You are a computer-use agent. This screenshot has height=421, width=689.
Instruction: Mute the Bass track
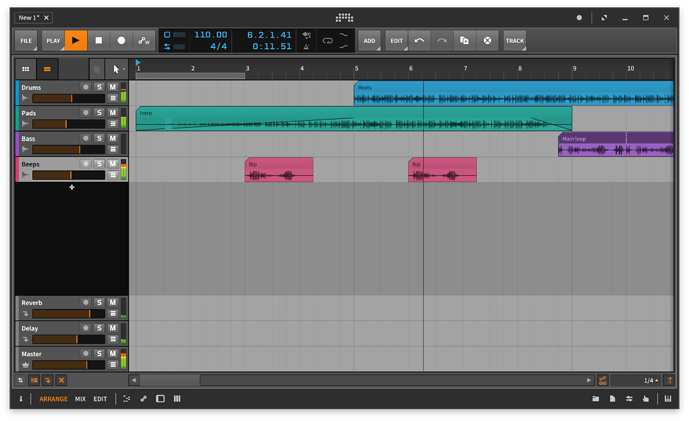click(113, 138)
